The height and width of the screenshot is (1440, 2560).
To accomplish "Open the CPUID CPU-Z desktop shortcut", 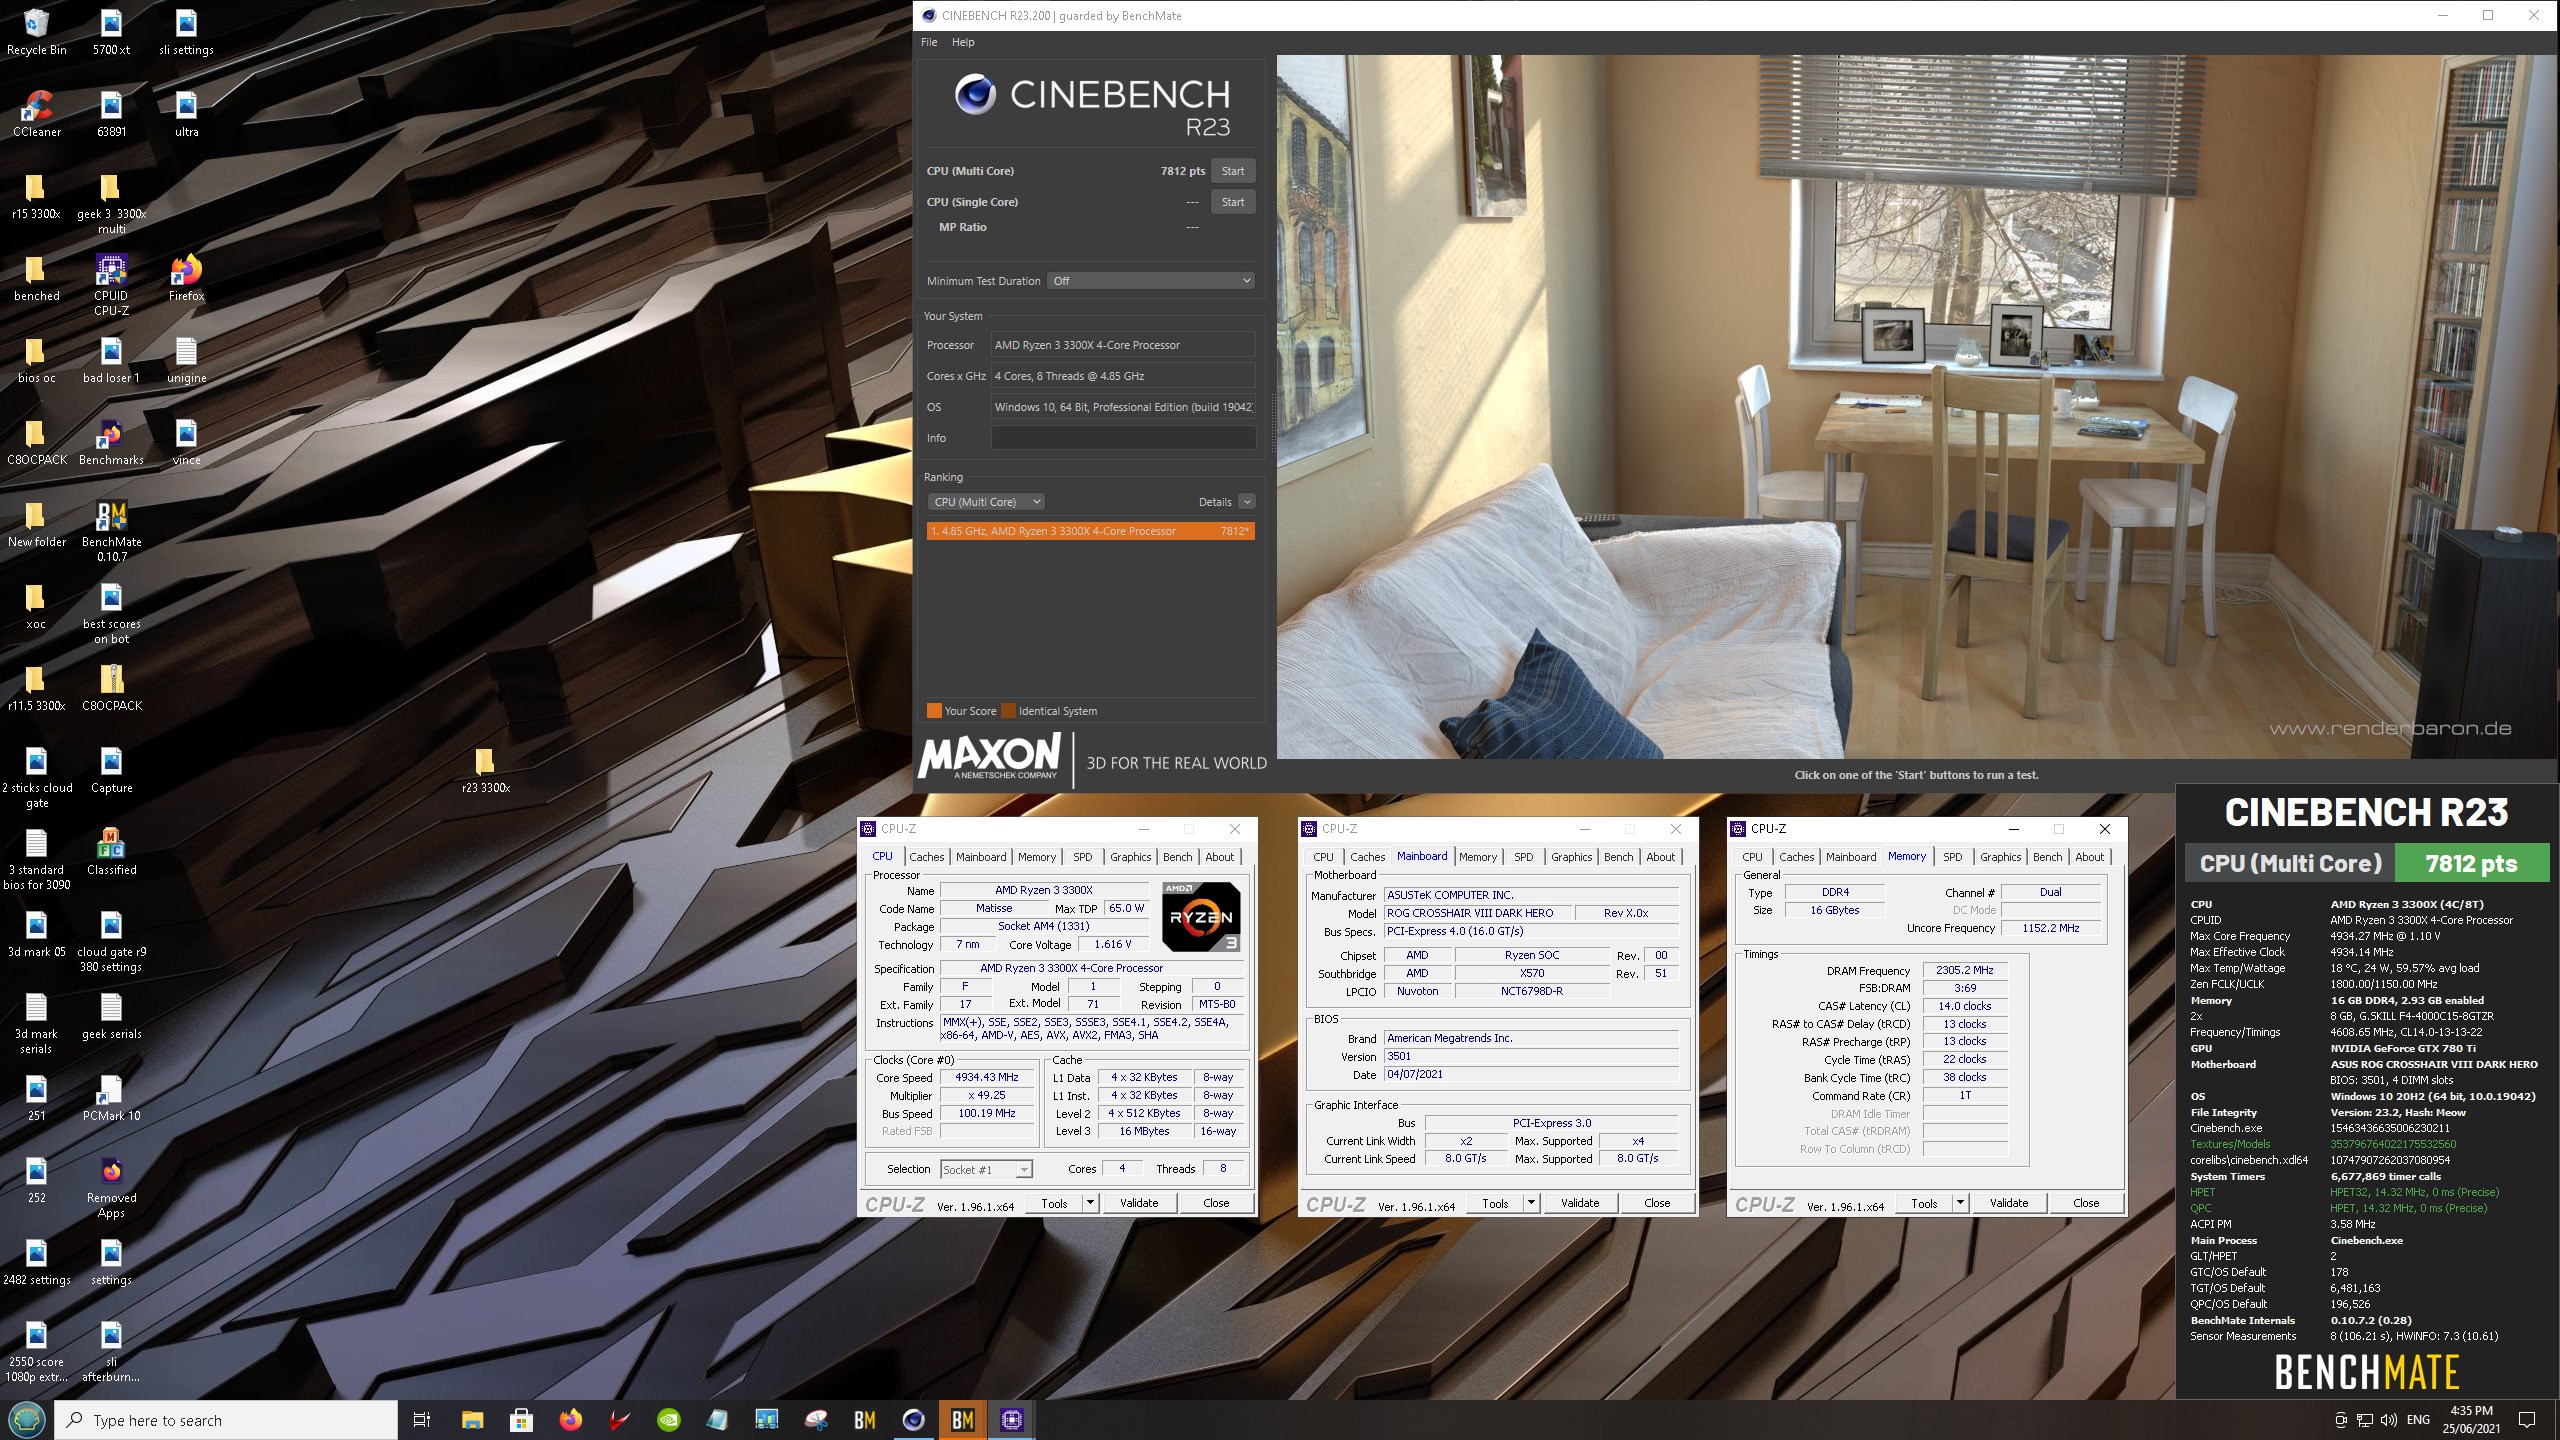I will [x=111, y=285].
